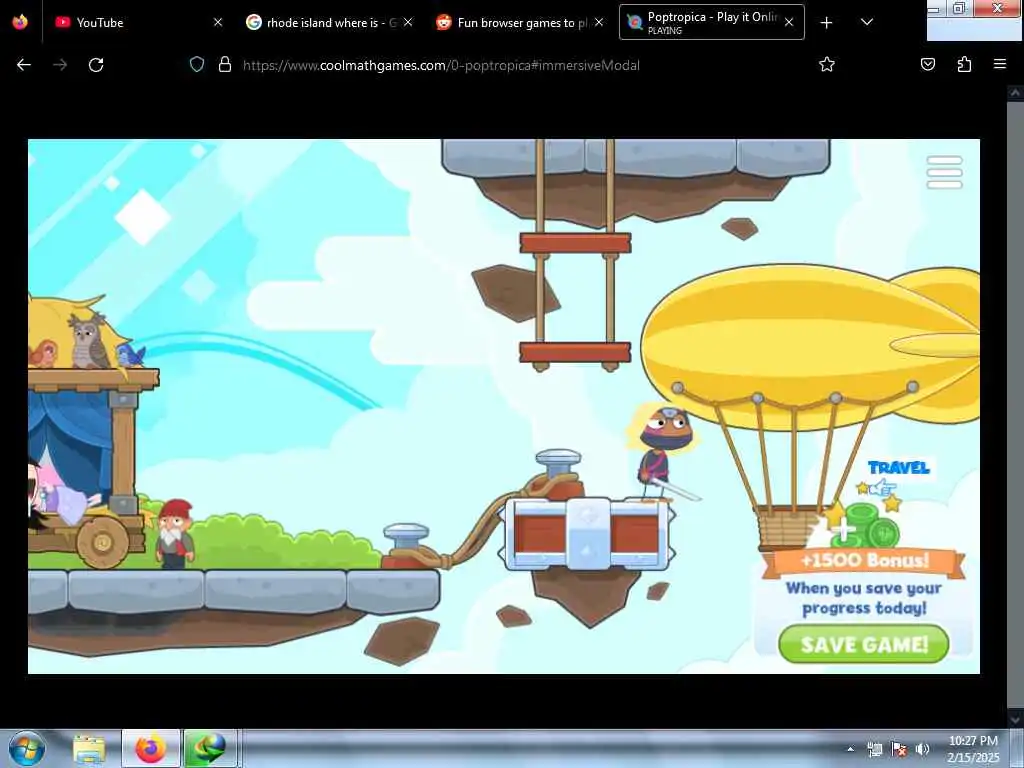Image resolution: width=1024 pixels, height=768 pixels.
Task: Close the rhode island search tab
Action: 408,22
